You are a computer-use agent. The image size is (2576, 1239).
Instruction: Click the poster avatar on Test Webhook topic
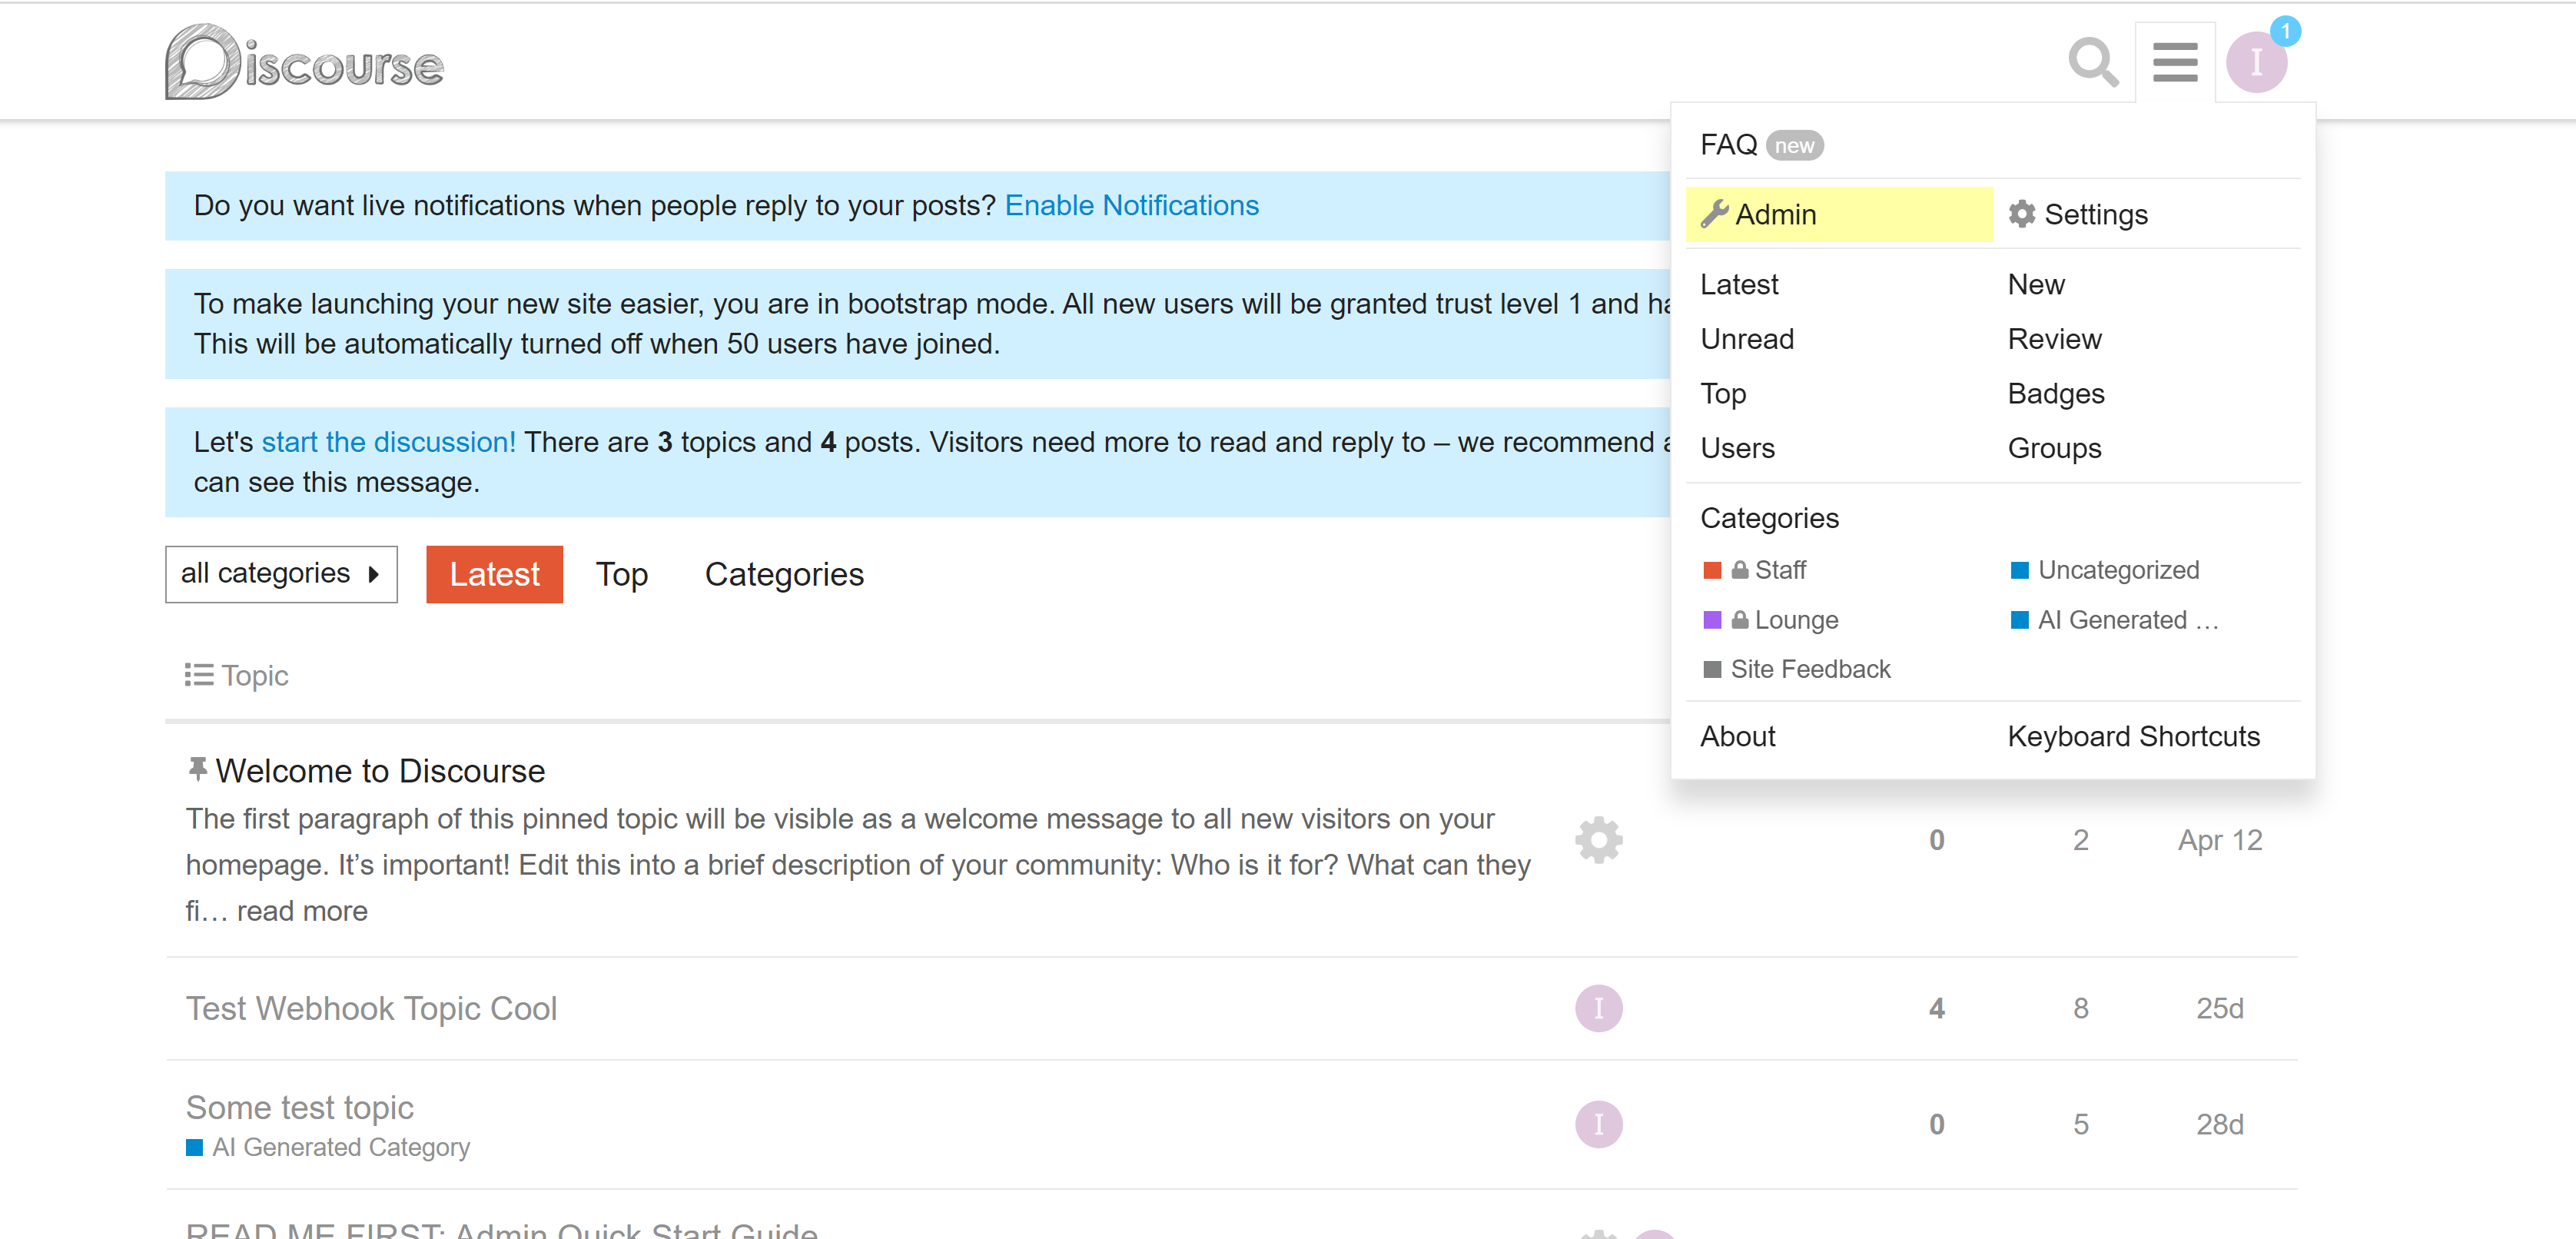[x=1598, y=1008]
